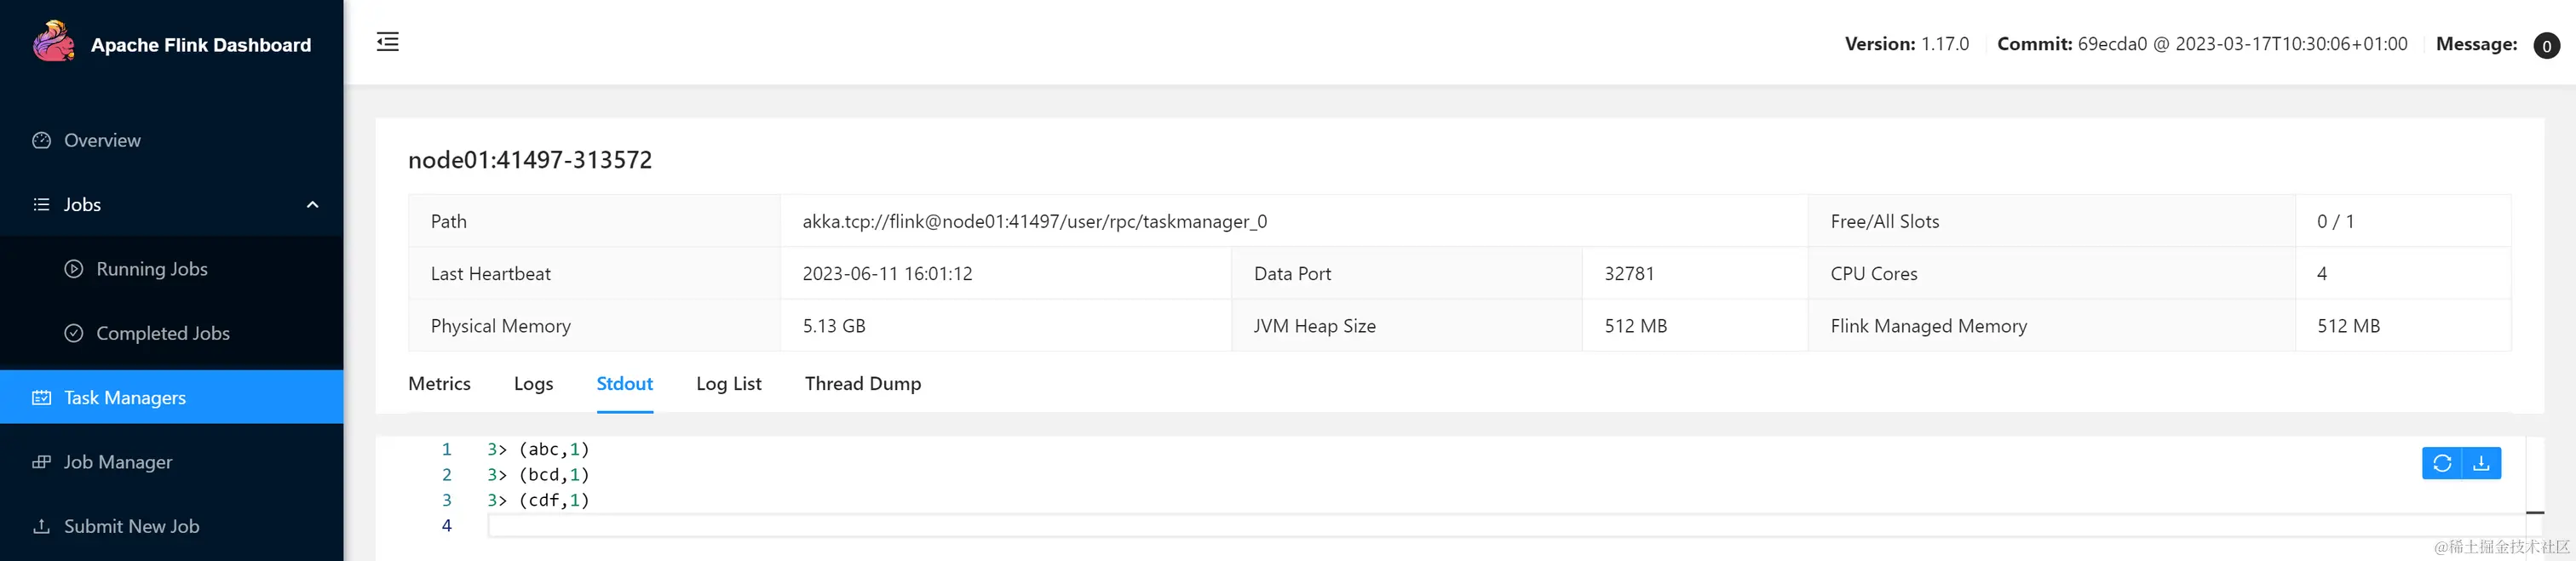
Task: Click the Physical Memory value 5.13 GB
Action: click(834, 326)
